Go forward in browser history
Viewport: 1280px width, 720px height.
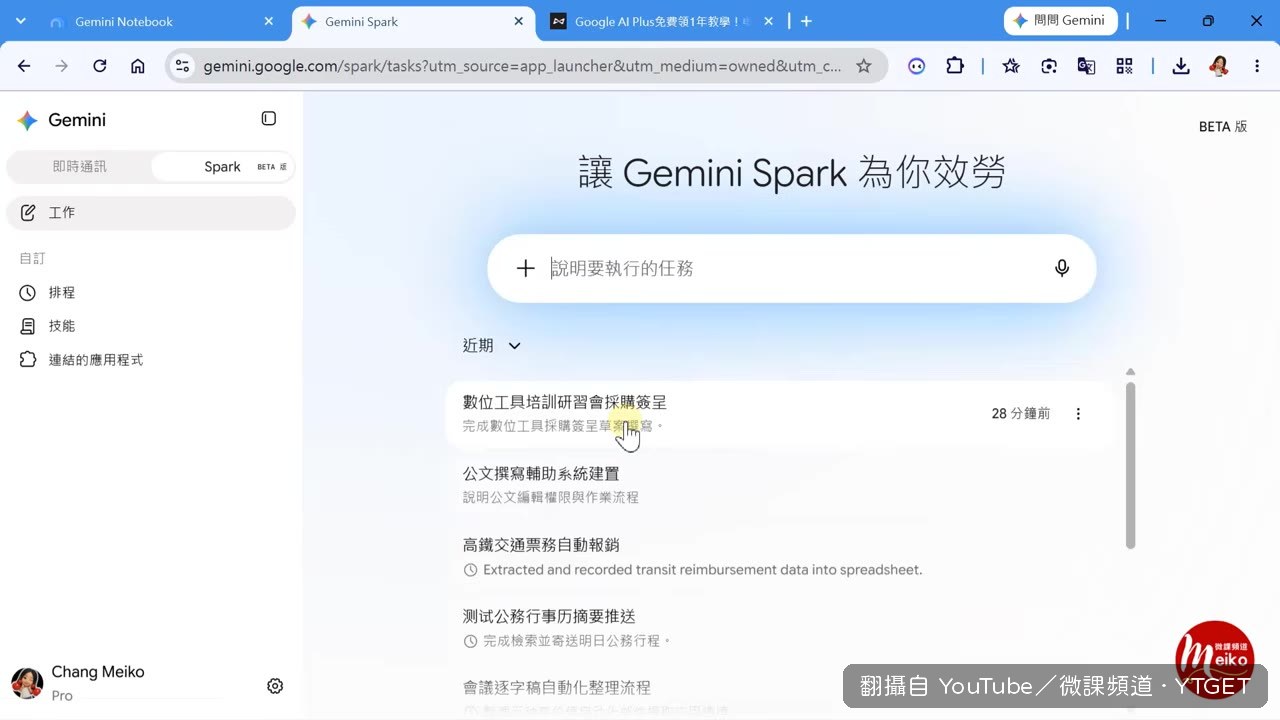pos(62,66)
